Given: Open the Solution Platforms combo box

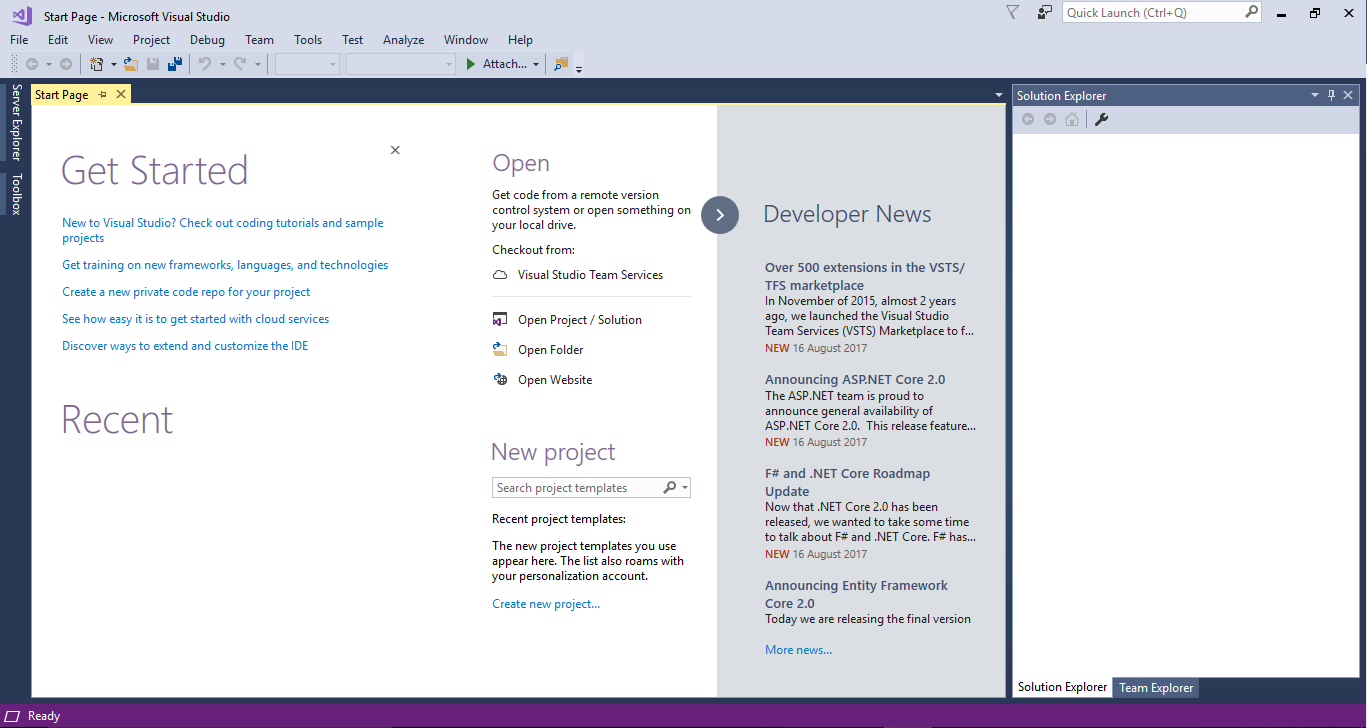Looking at the screenshot, I should click(x=401, y=64).
